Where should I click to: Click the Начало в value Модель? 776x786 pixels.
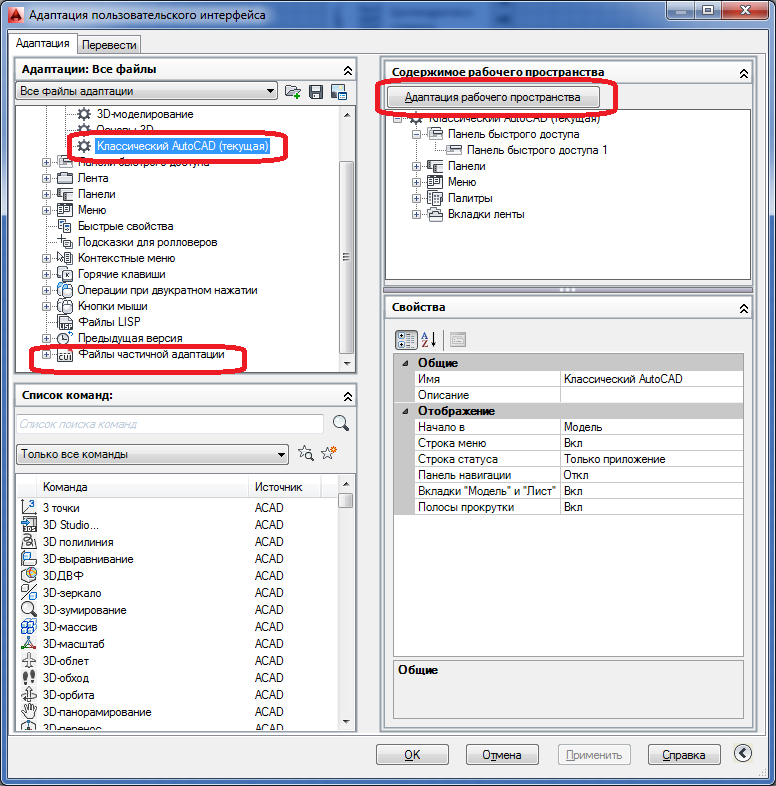coord(651,427)
